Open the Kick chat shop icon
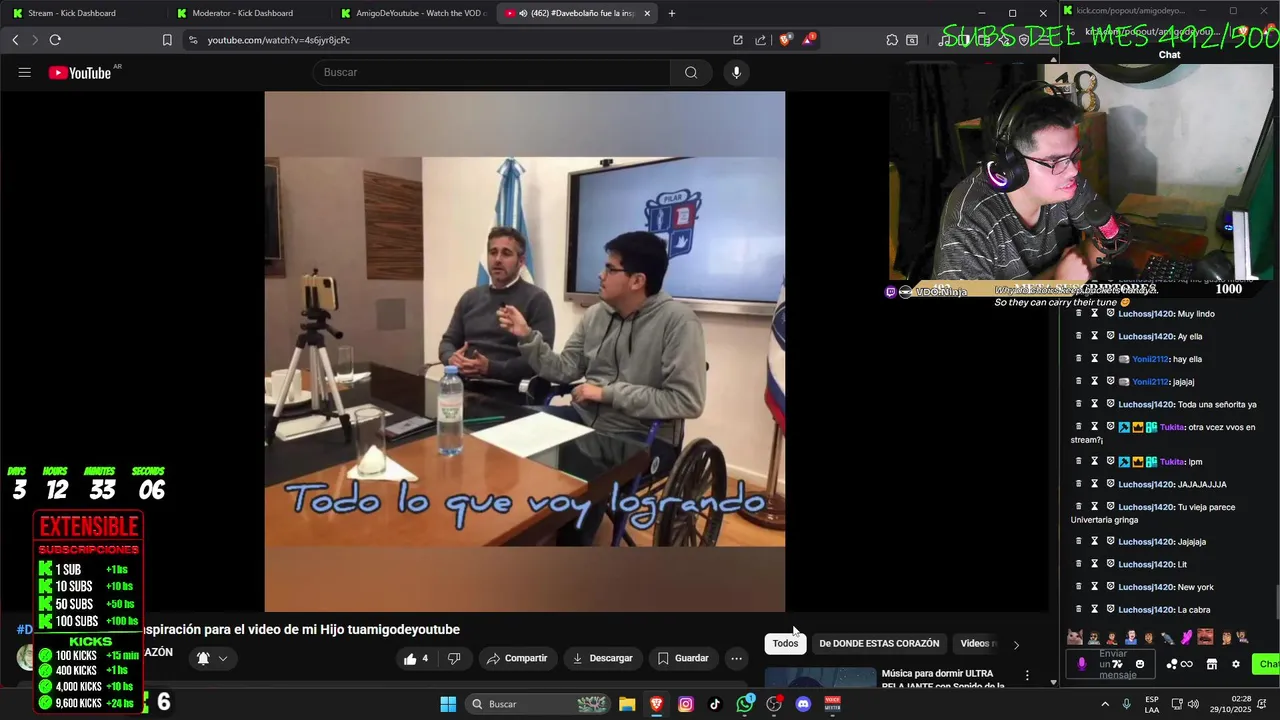The height and width of the screenshot is (720, 1280). point(1212,664)
